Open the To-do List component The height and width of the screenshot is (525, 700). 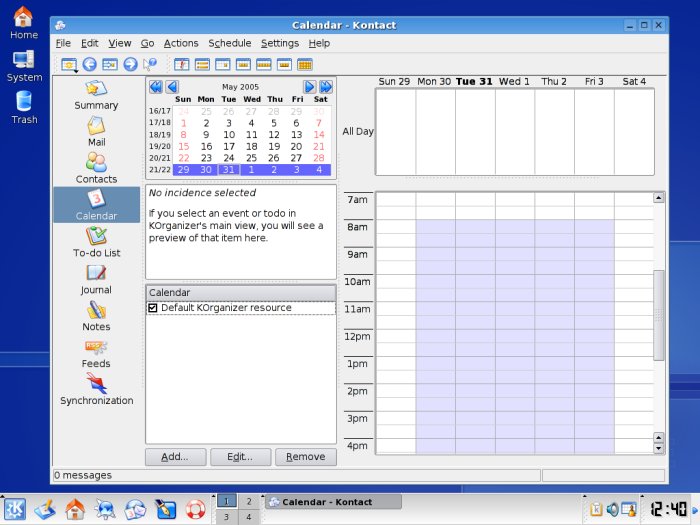[x=96, y=241]
